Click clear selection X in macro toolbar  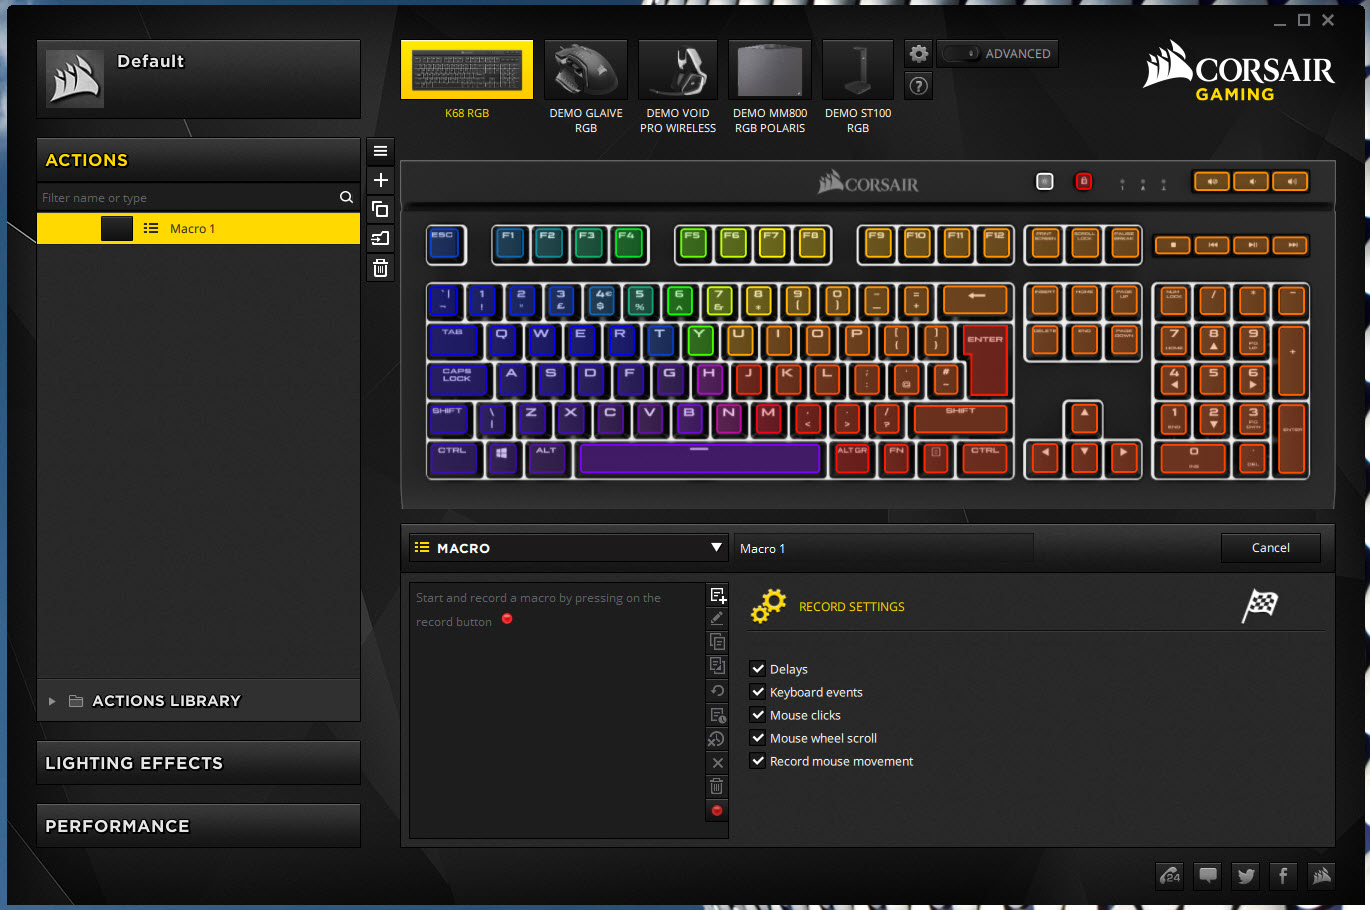(717, 763)
